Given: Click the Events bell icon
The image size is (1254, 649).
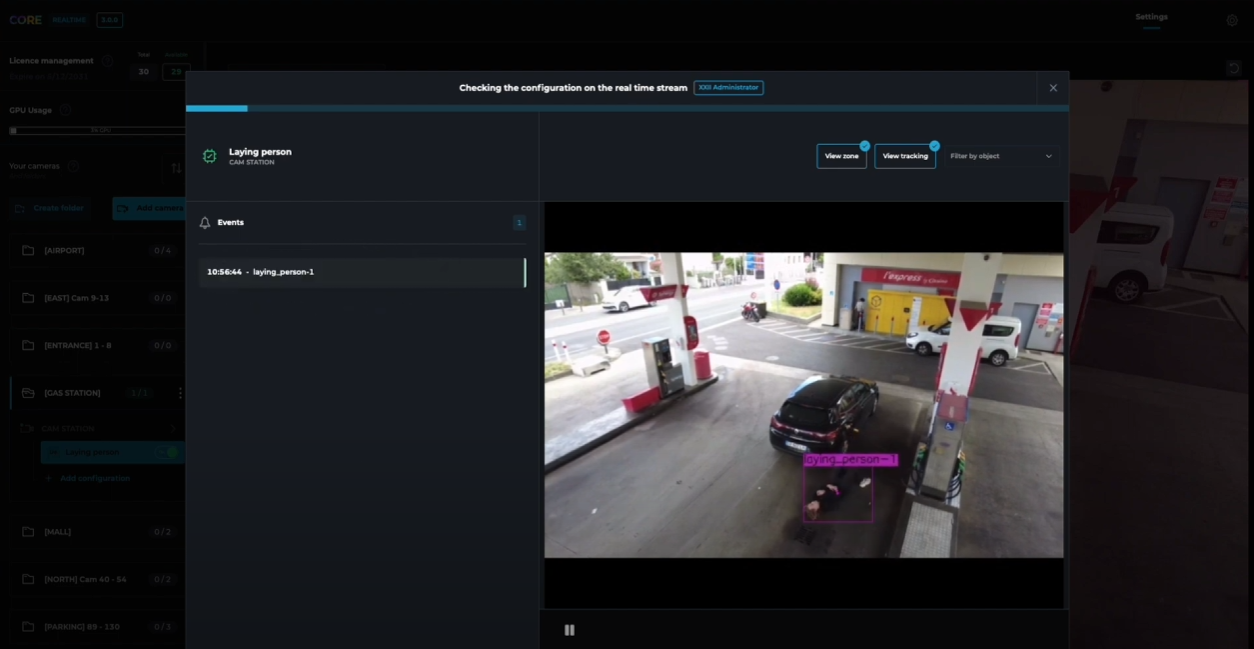Looking at the screenshot, I should (x=205, y=222).
